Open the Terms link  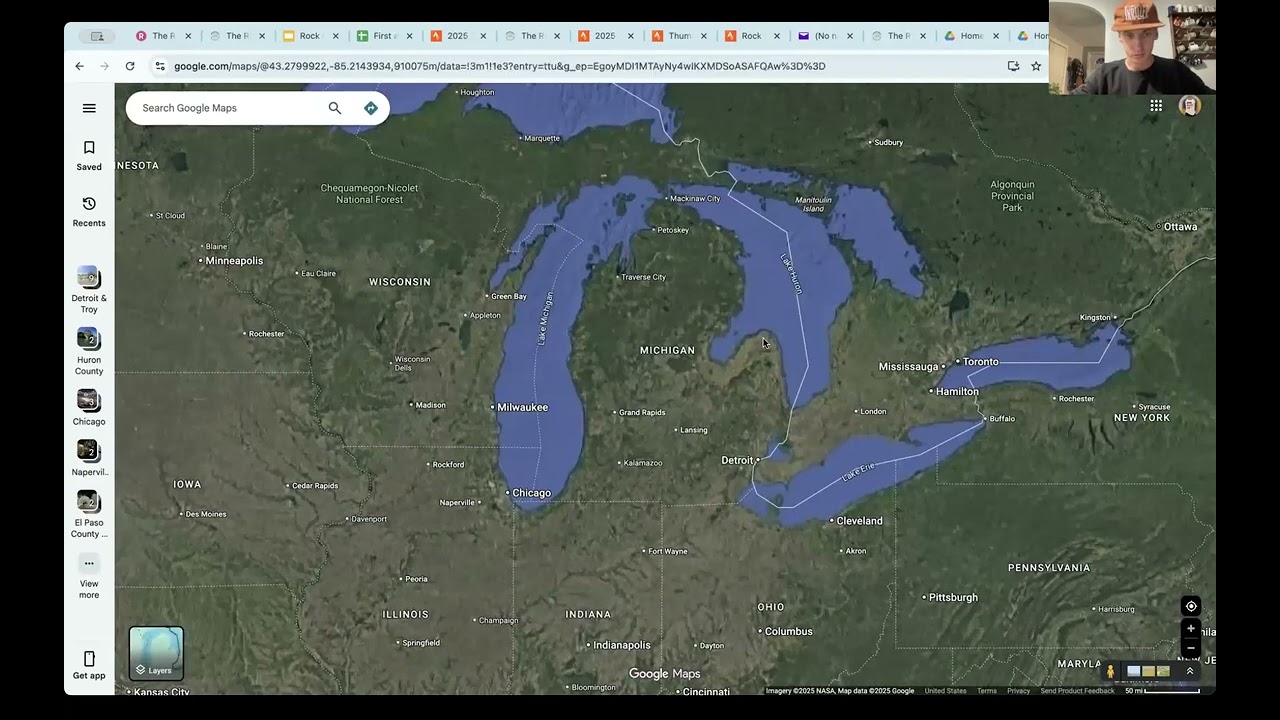pyautogui.click(x=987, y=691)
